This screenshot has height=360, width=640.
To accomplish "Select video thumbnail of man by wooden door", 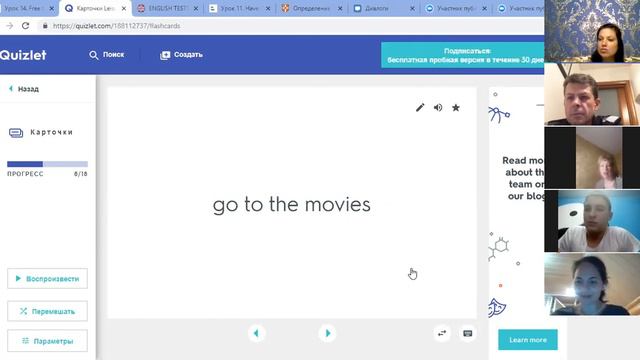I will 592,94.
